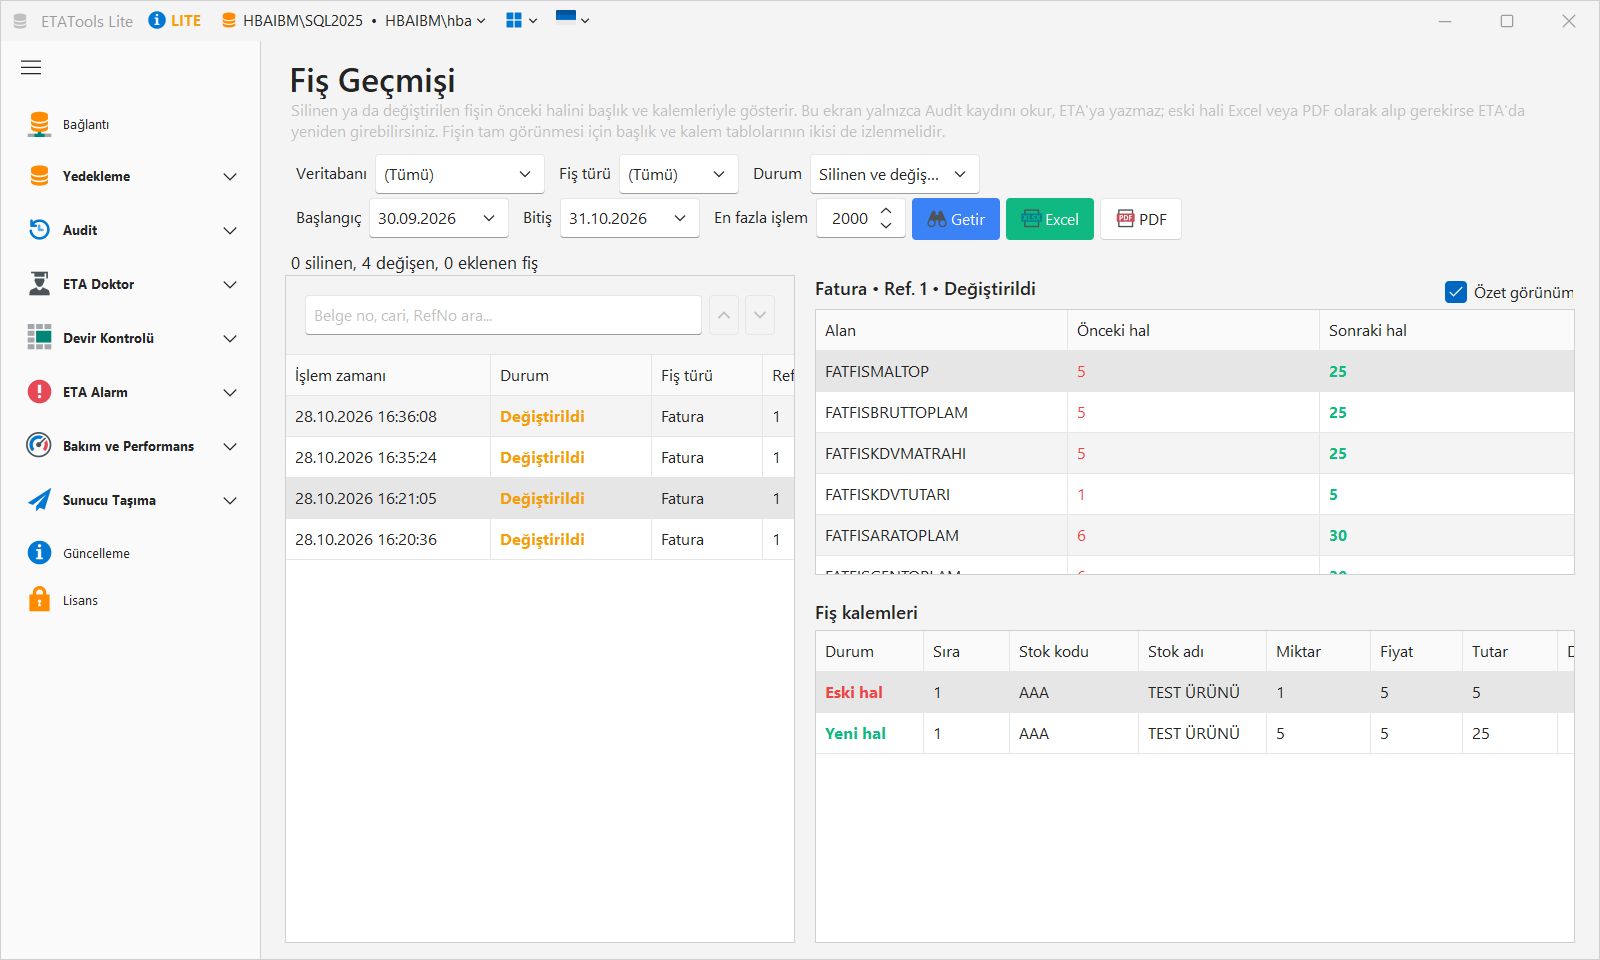Click the Bağlantı database icon
Screen dimensions: 1600x960
[39, 124]
